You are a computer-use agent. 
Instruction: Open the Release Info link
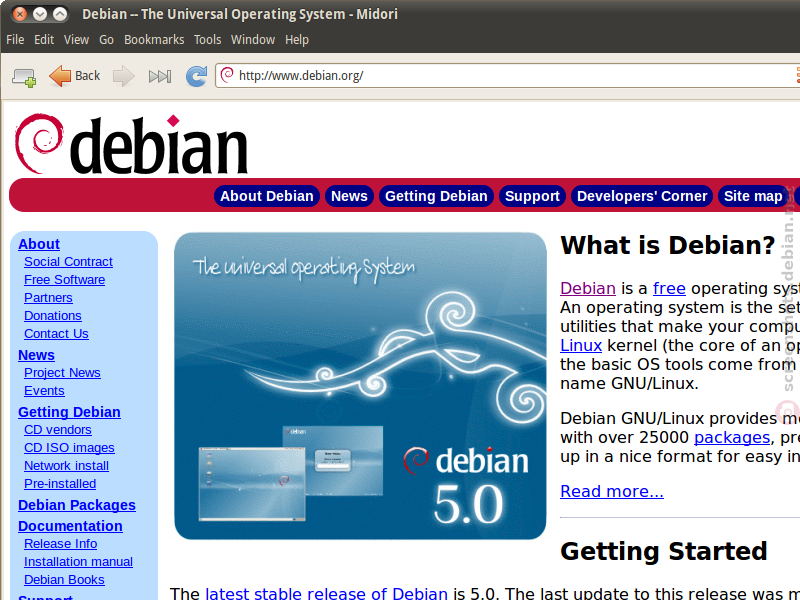point(61,544)
